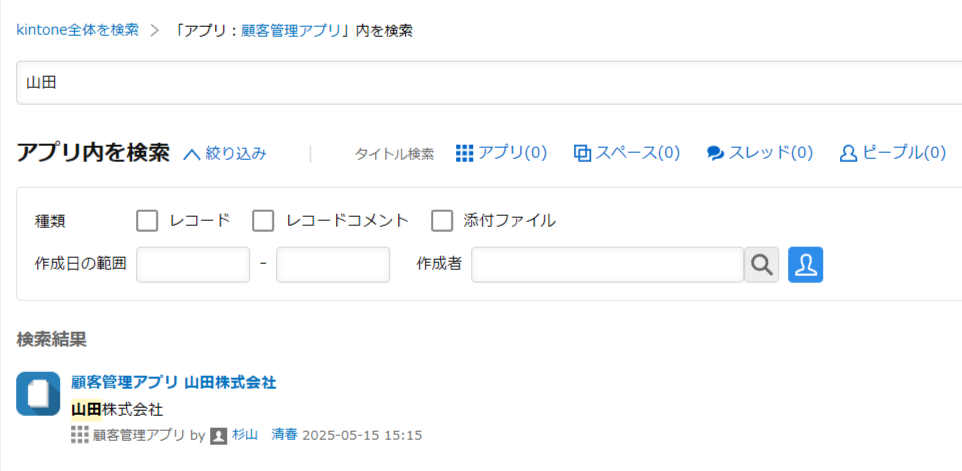Collapse the 絞り込み filter panel
The width and height of the screenshot is (962, 471).
click(x=225, y=154)
